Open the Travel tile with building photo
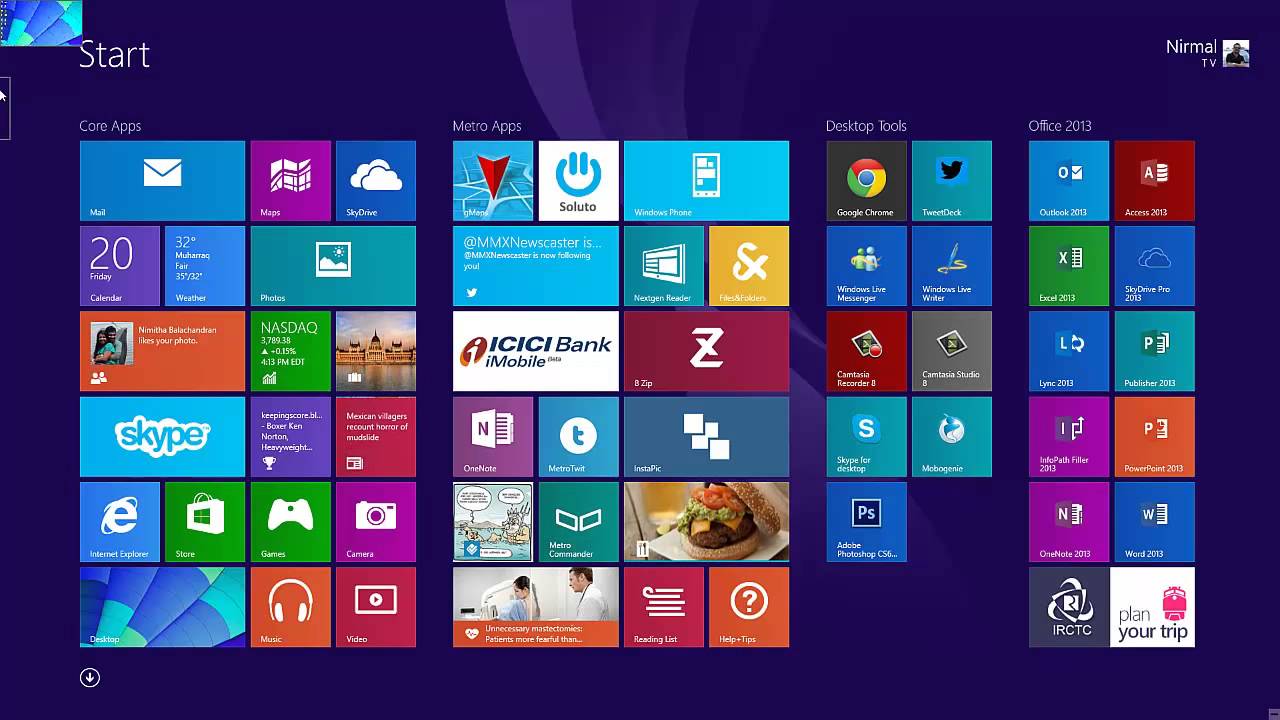Screen dimensions: 1280x720 pos(376,351)
